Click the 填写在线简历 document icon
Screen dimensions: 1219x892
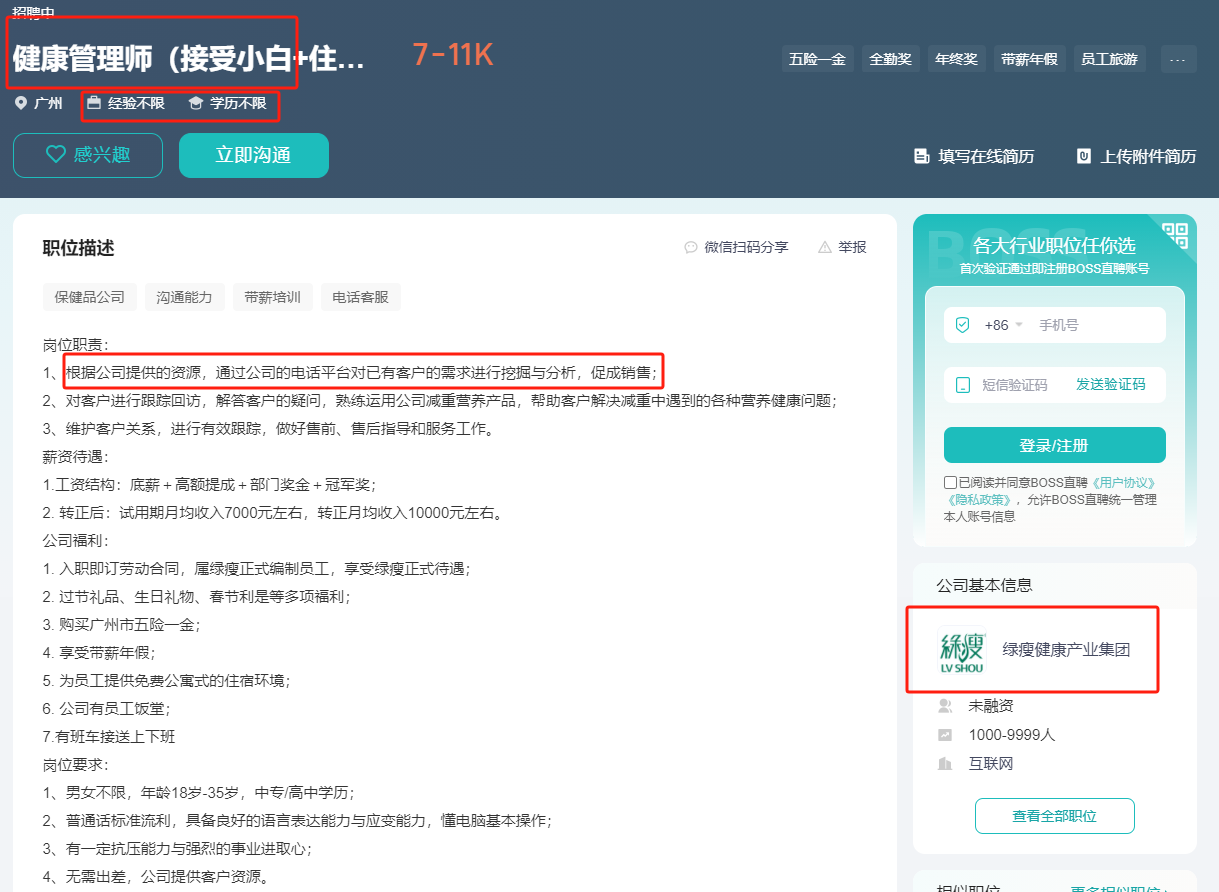922,156
